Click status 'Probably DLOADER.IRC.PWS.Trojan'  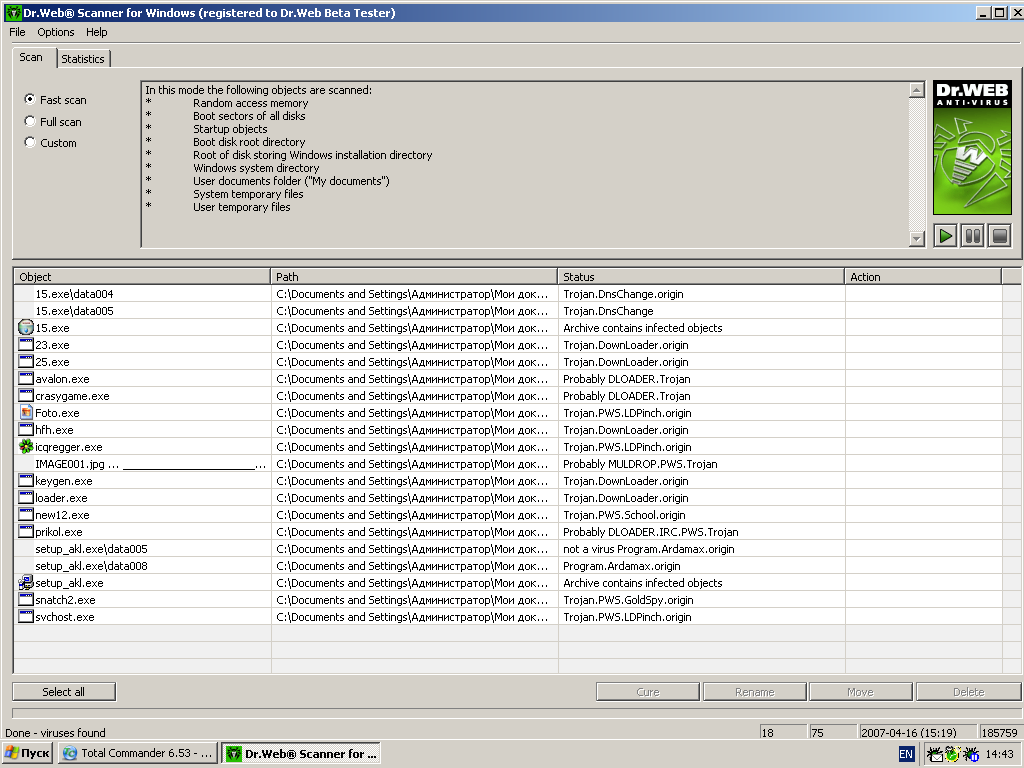[650, 532]
